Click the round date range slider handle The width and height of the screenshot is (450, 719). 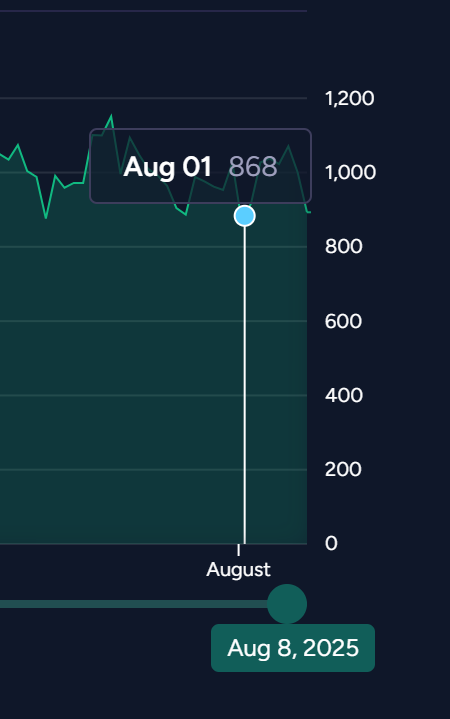[x=287, y=603]
